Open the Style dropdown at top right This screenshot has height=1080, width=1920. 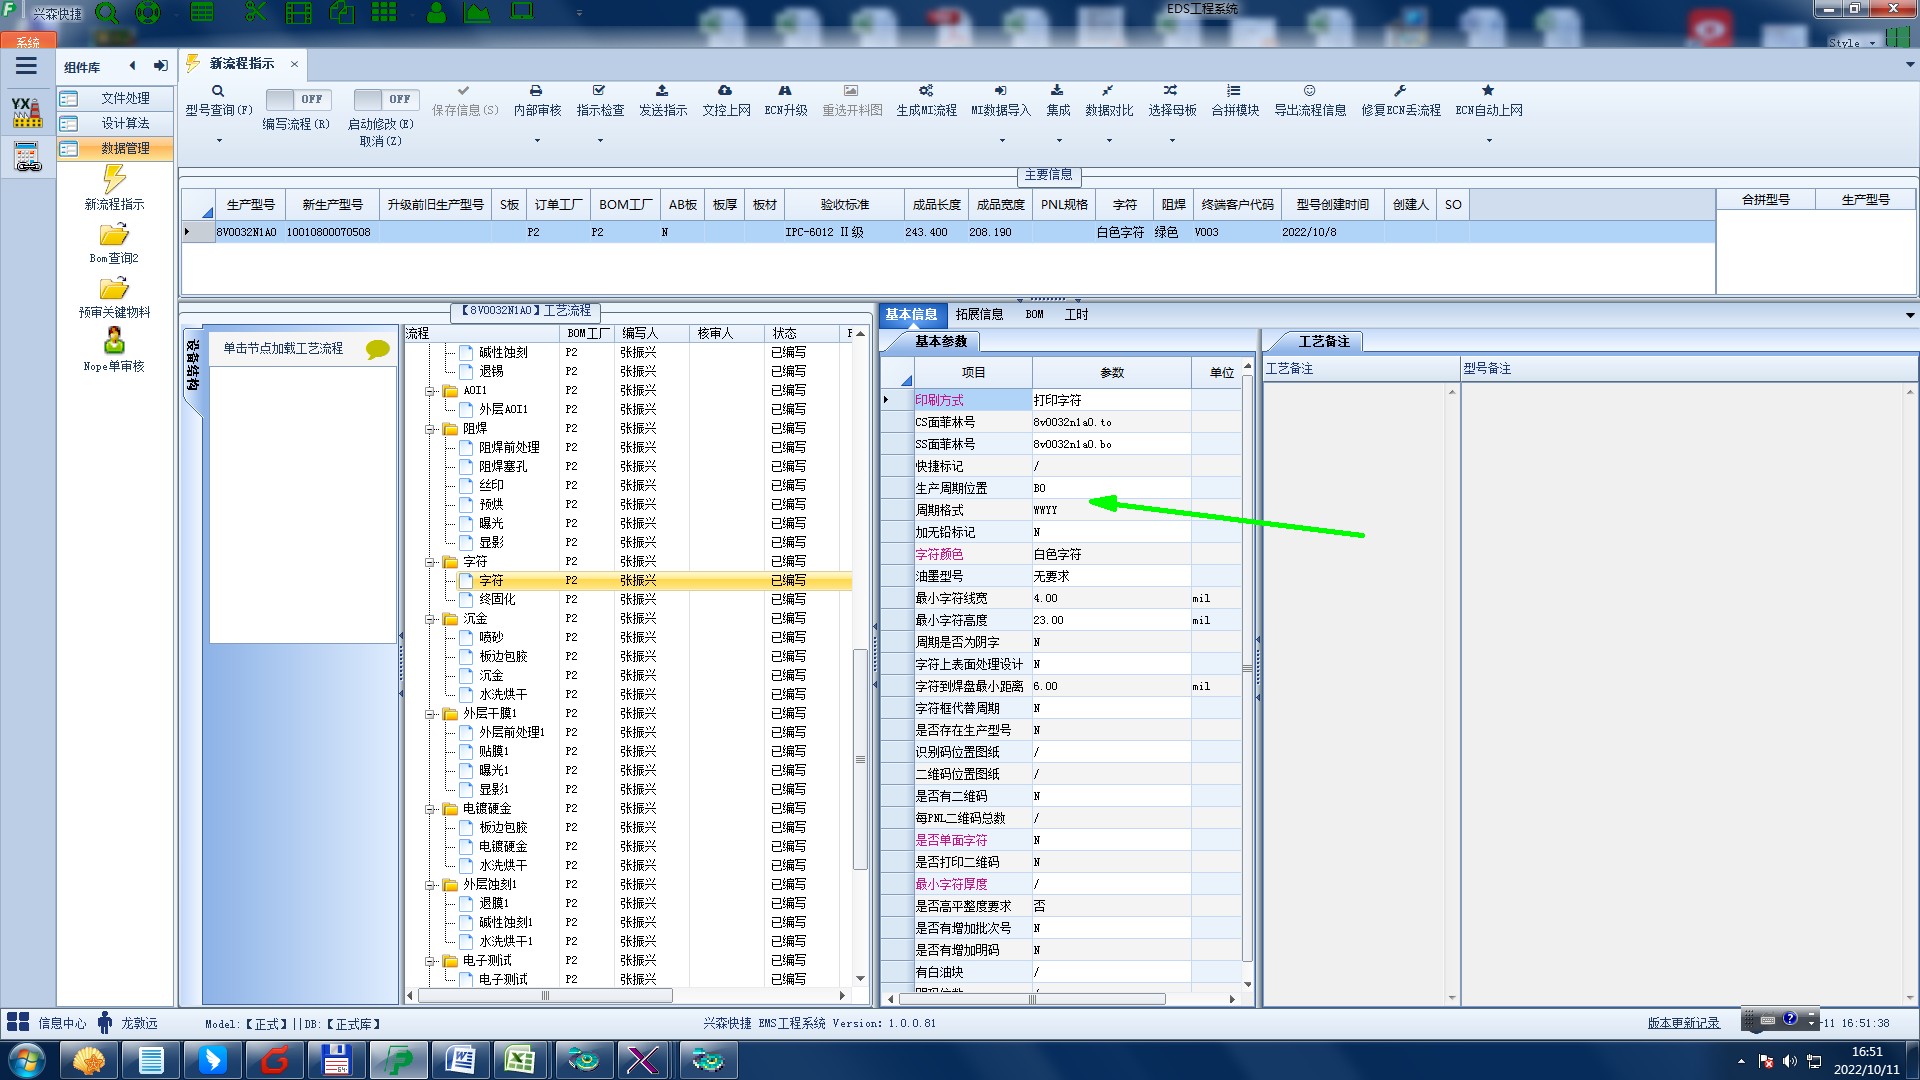(1852, 43)
